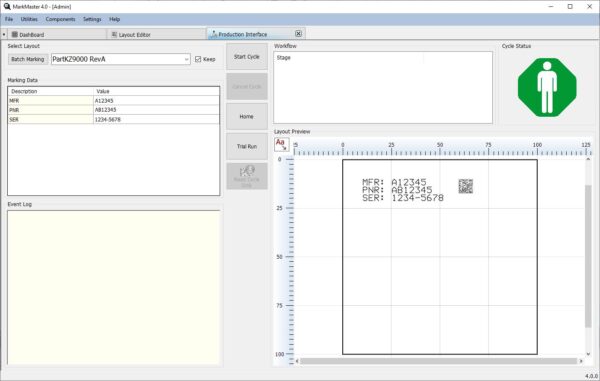This screenshot has height=381, width=600.
Task: Close the Production Interface tab
Action: tap(298, 34)
